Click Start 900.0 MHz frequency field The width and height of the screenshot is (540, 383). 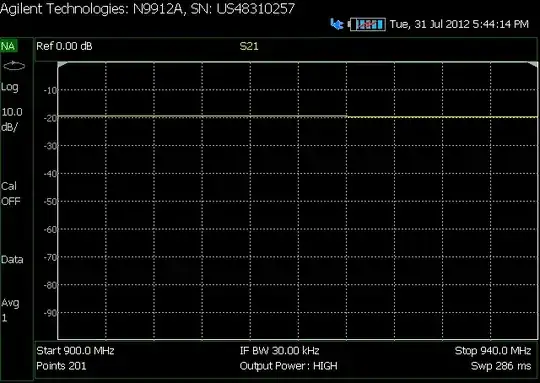coord(75,351)
